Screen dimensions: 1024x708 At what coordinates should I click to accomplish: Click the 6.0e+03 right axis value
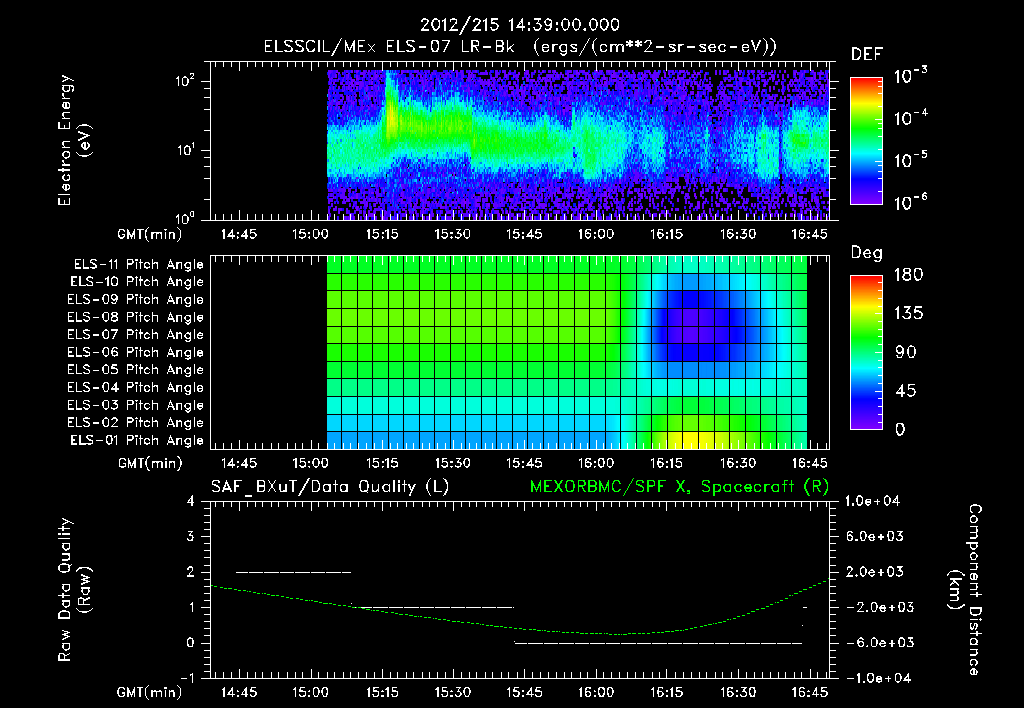[875, 537]
